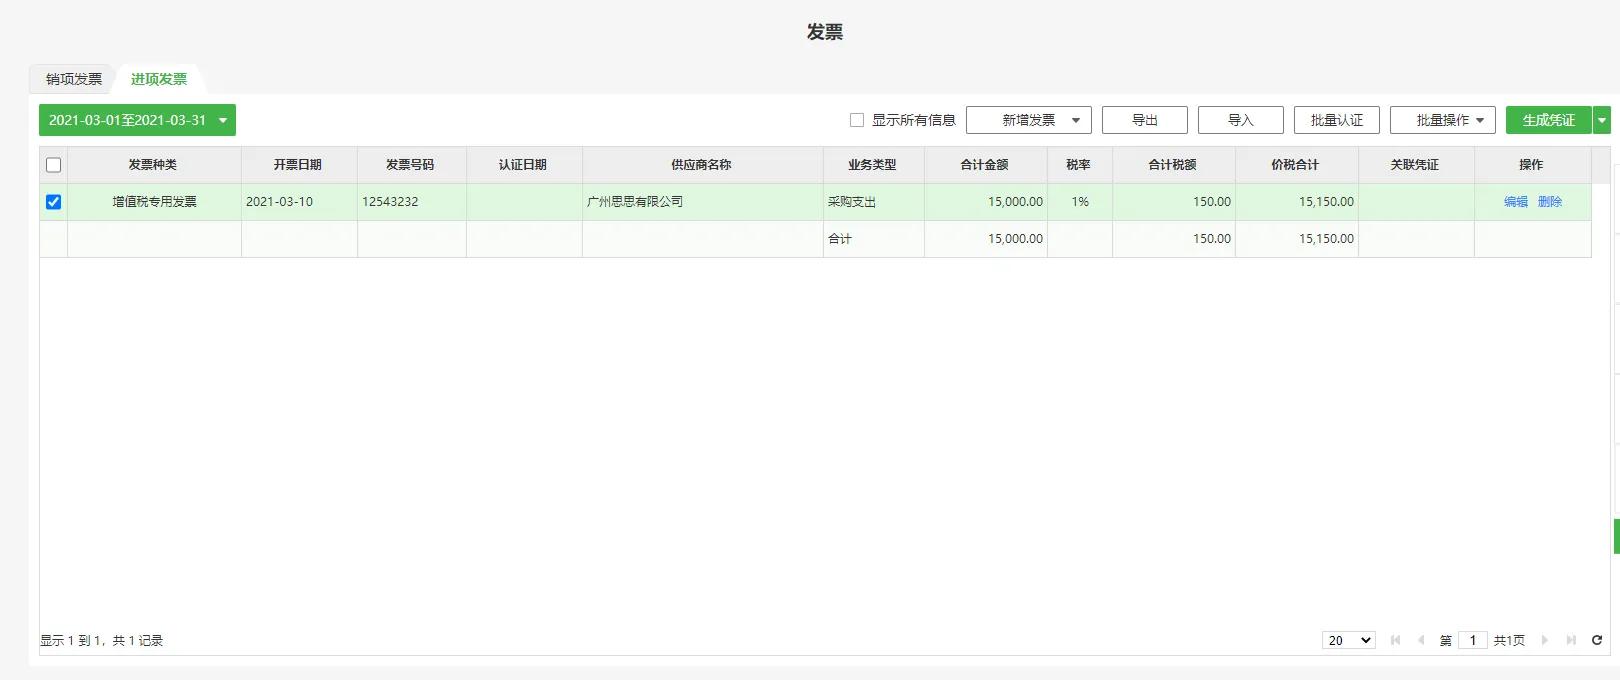
Task: Click the green vertical scrollbar handle
Action: [1616, 536]
